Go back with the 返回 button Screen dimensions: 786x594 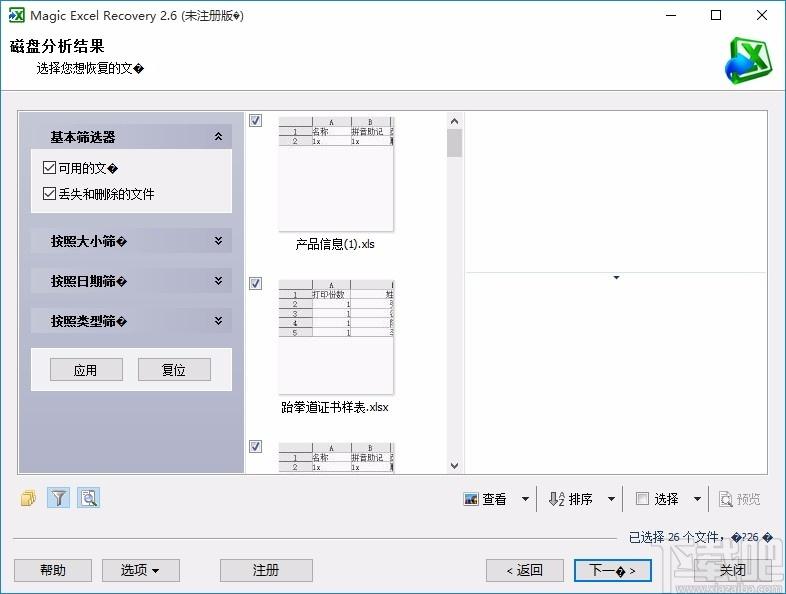(525, 570)
